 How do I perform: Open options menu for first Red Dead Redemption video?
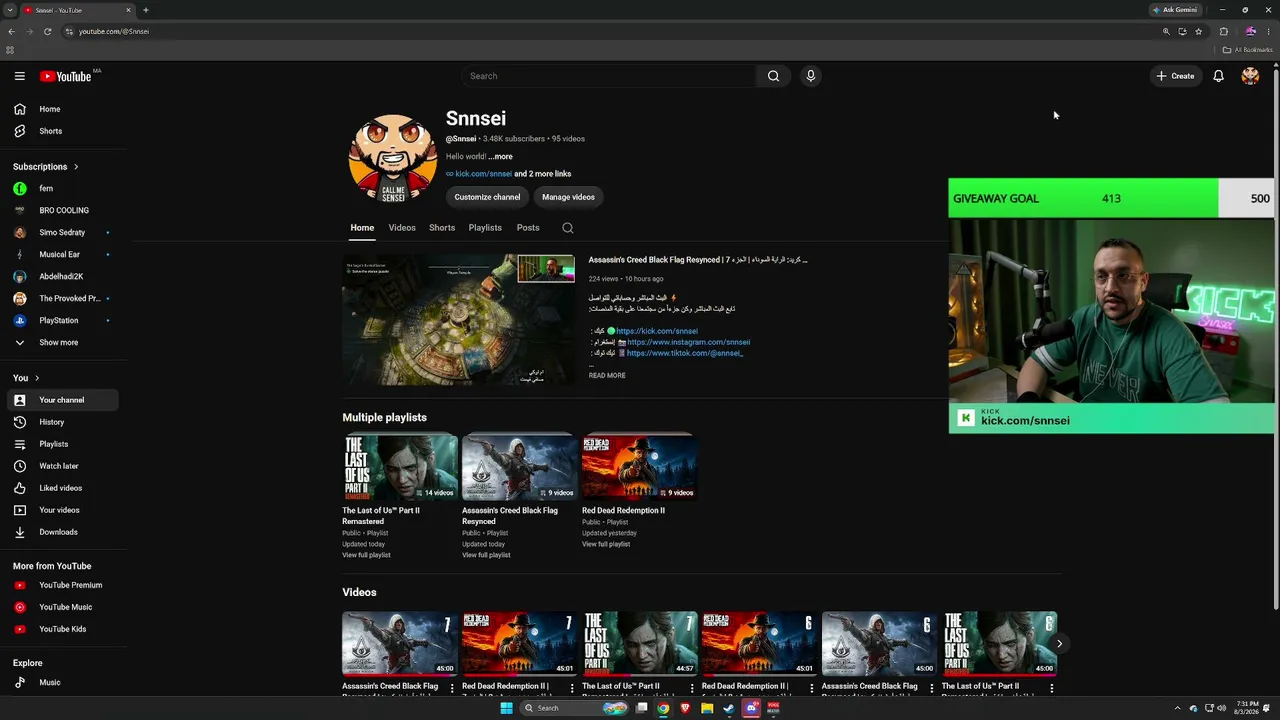pyautogui.click(x=572, y=687)
